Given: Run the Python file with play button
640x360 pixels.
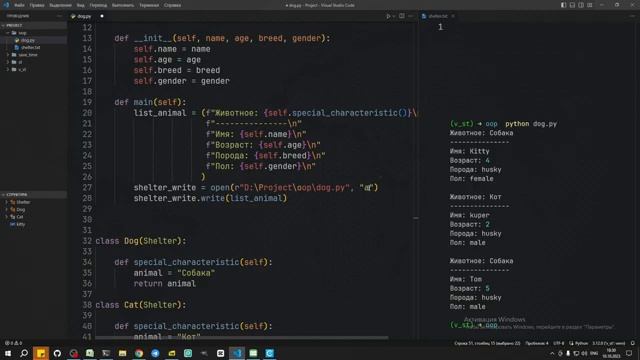Looking at the screenshot, I should click(x=388, y=16).
